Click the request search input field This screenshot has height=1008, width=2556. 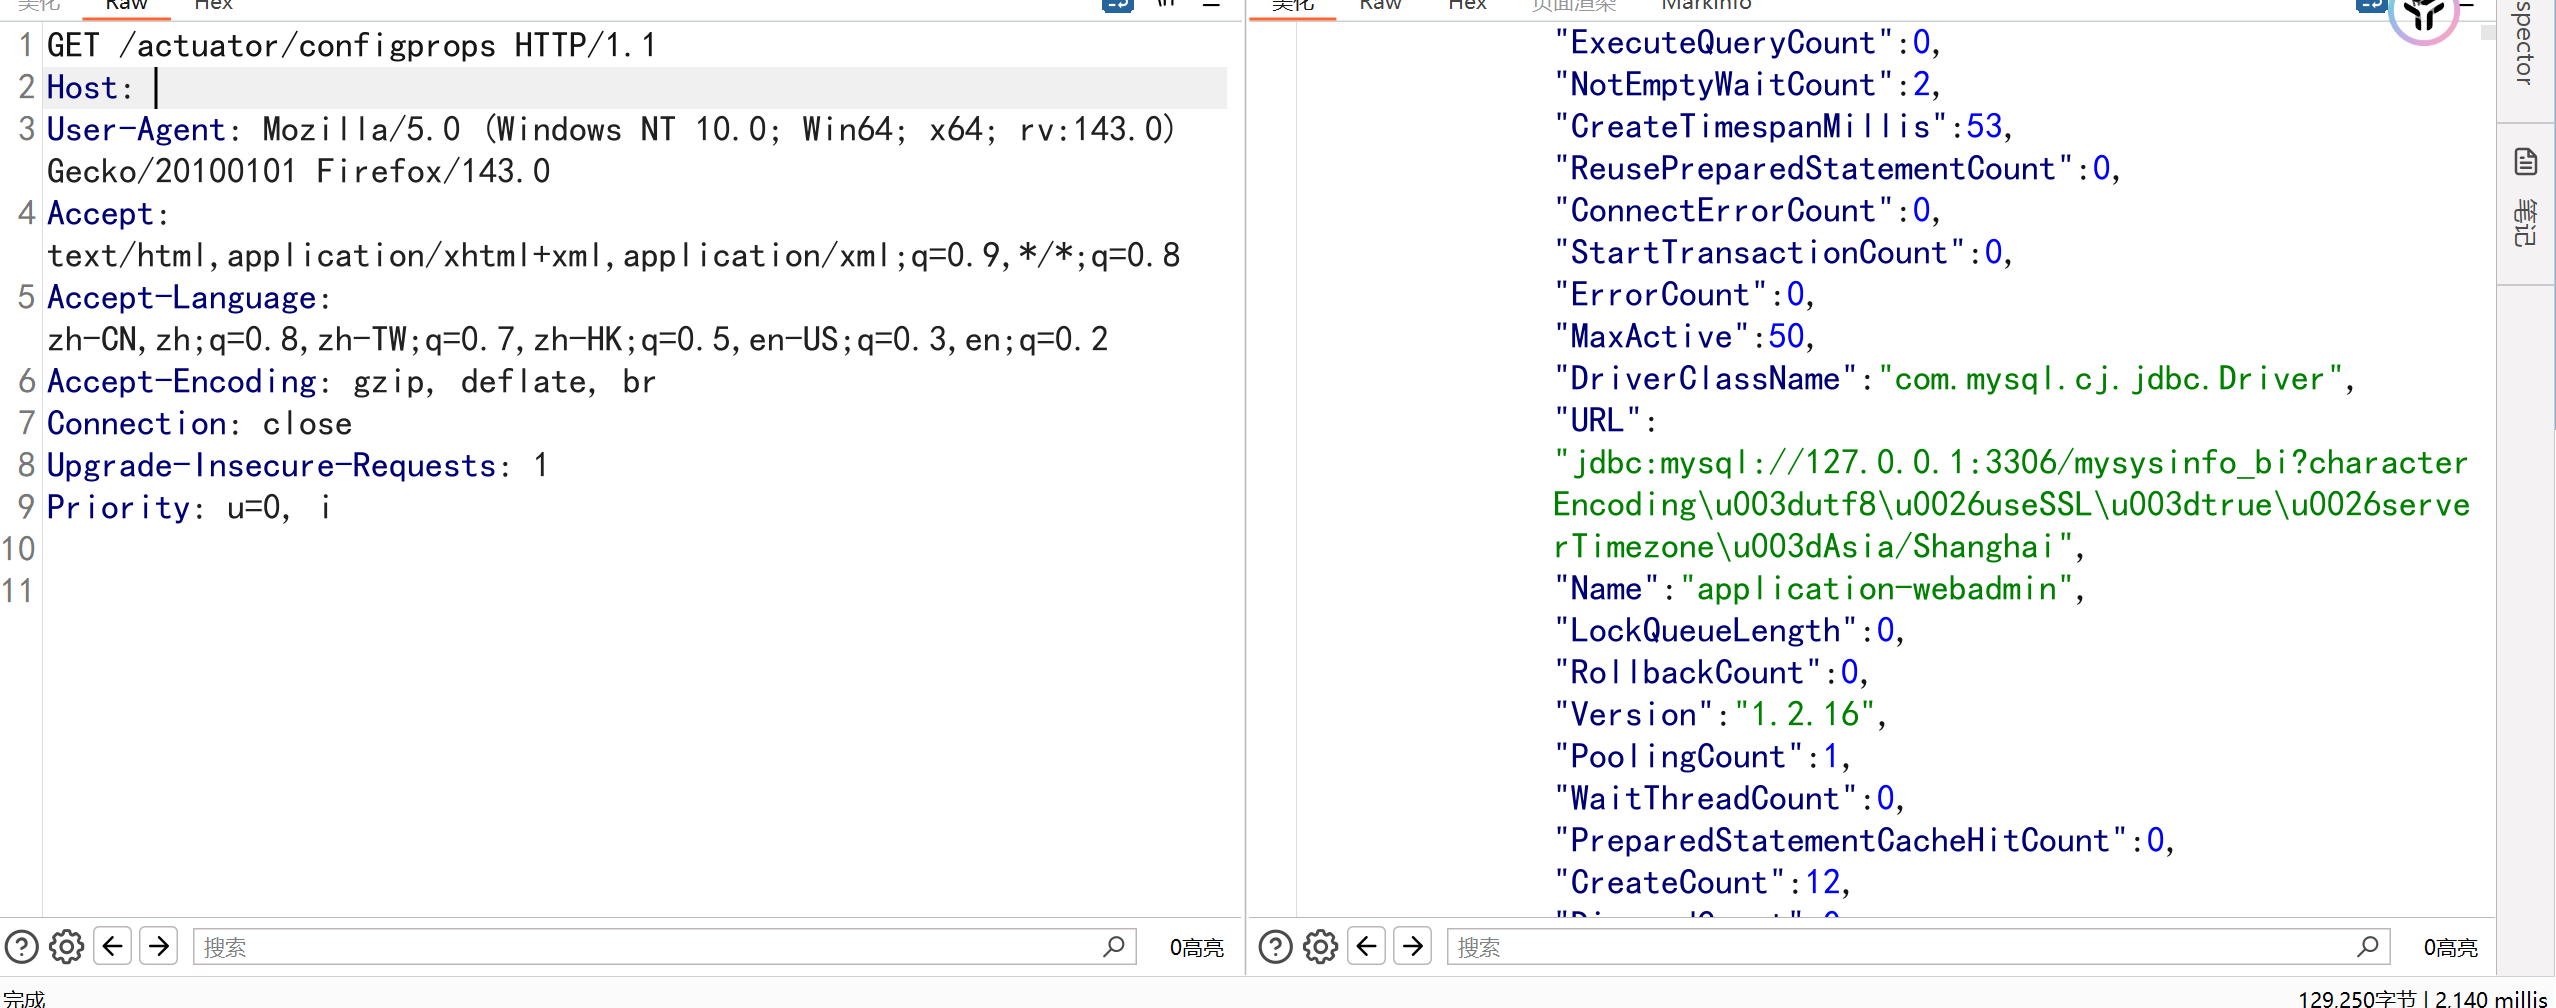[x=650, y=947]
